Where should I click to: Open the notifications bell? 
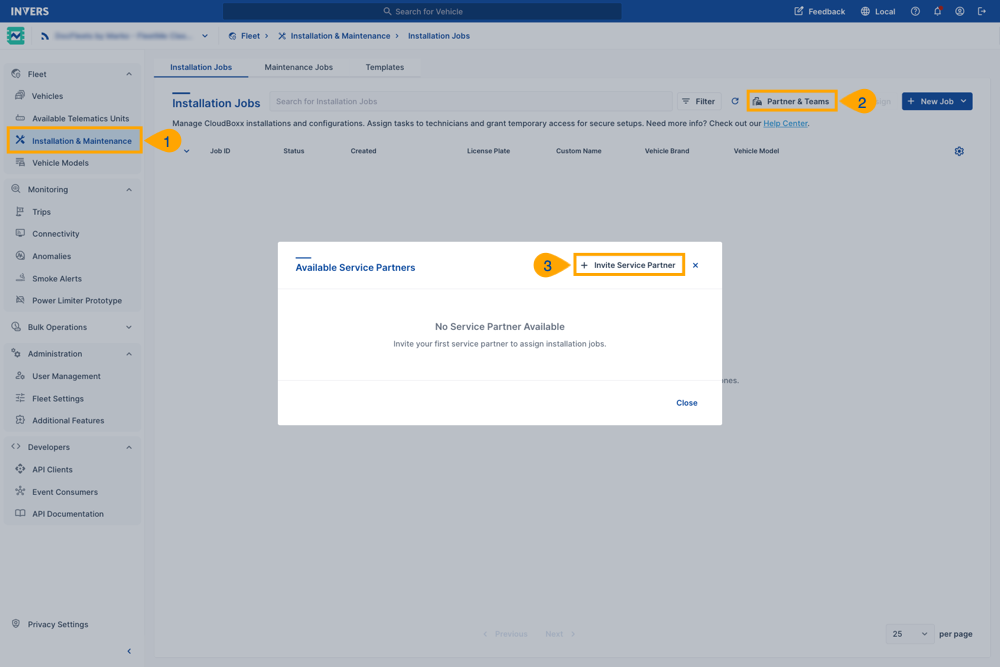pyautogui.click(x=937, y=12)
